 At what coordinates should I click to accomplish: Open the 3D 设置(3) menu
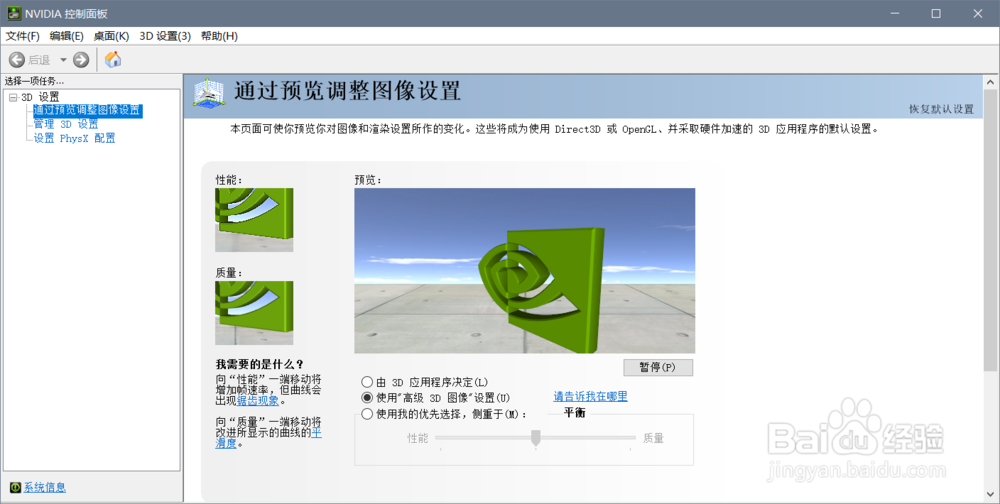(165, 36)
